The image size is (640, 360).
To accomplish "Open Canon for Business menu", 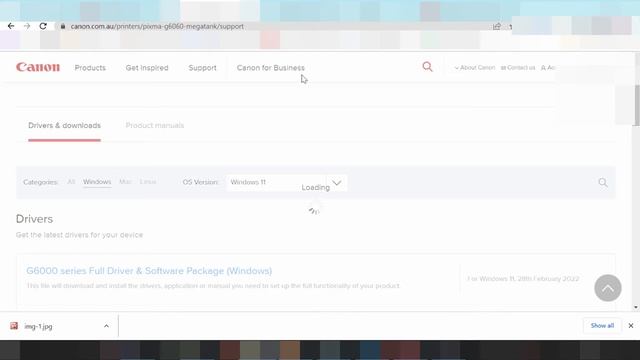I will [x=271, y=68].
